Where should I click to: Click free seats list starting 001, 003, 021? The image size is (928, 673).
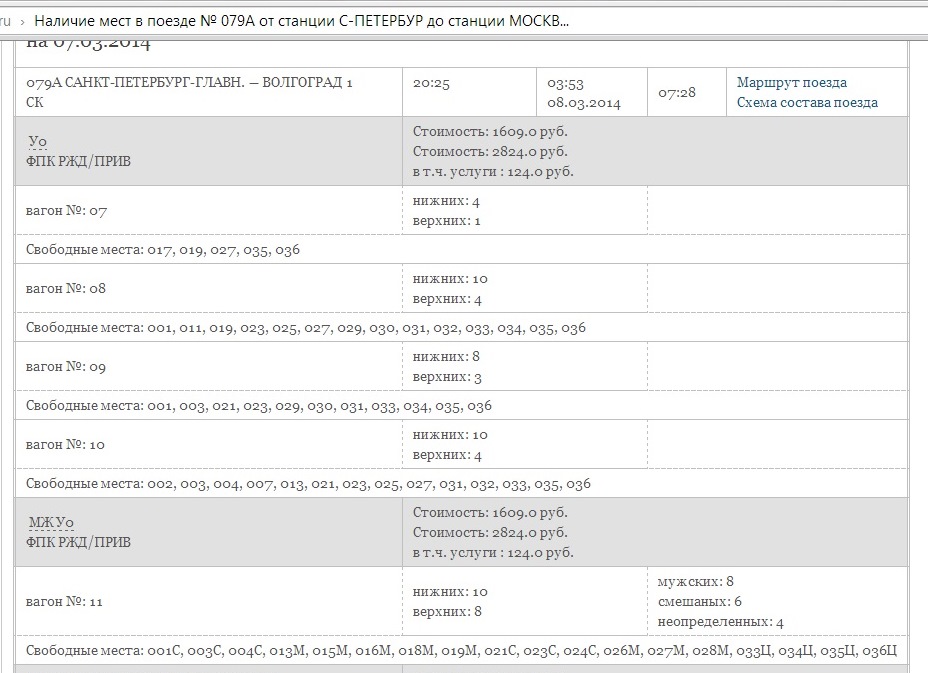259,406
